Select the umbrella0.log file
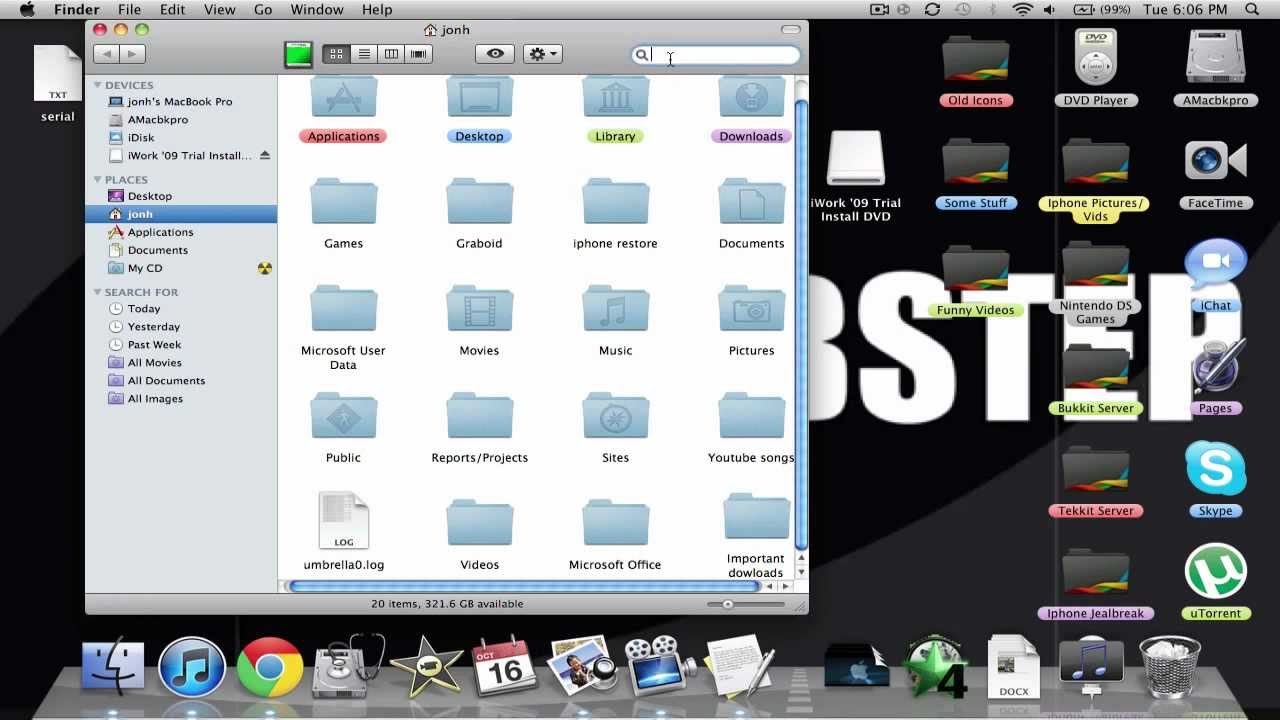1280x720 pixels. pos(343,521)
